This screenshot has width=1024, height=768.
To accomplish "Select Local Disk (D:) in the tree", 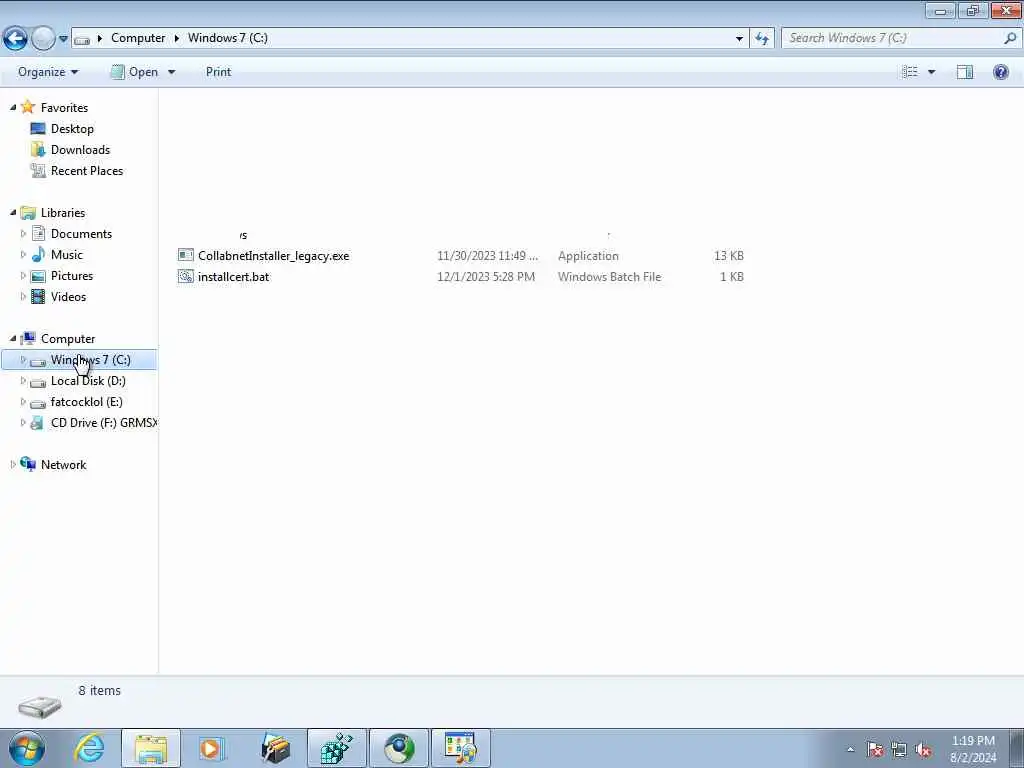I will pos(88,381).
